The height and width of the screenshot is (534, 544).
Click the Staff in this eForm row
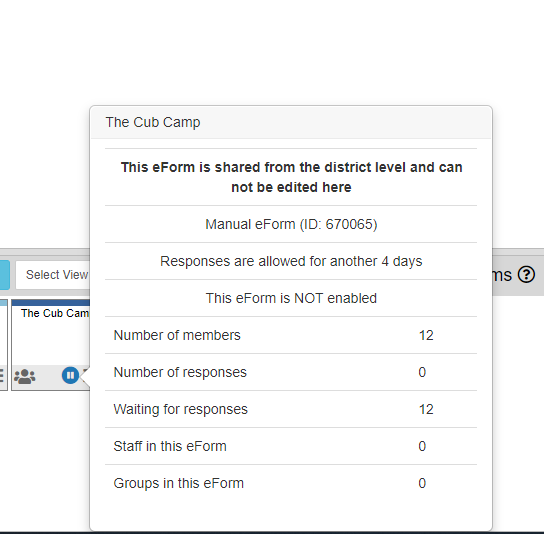click(x=291, y=446)
